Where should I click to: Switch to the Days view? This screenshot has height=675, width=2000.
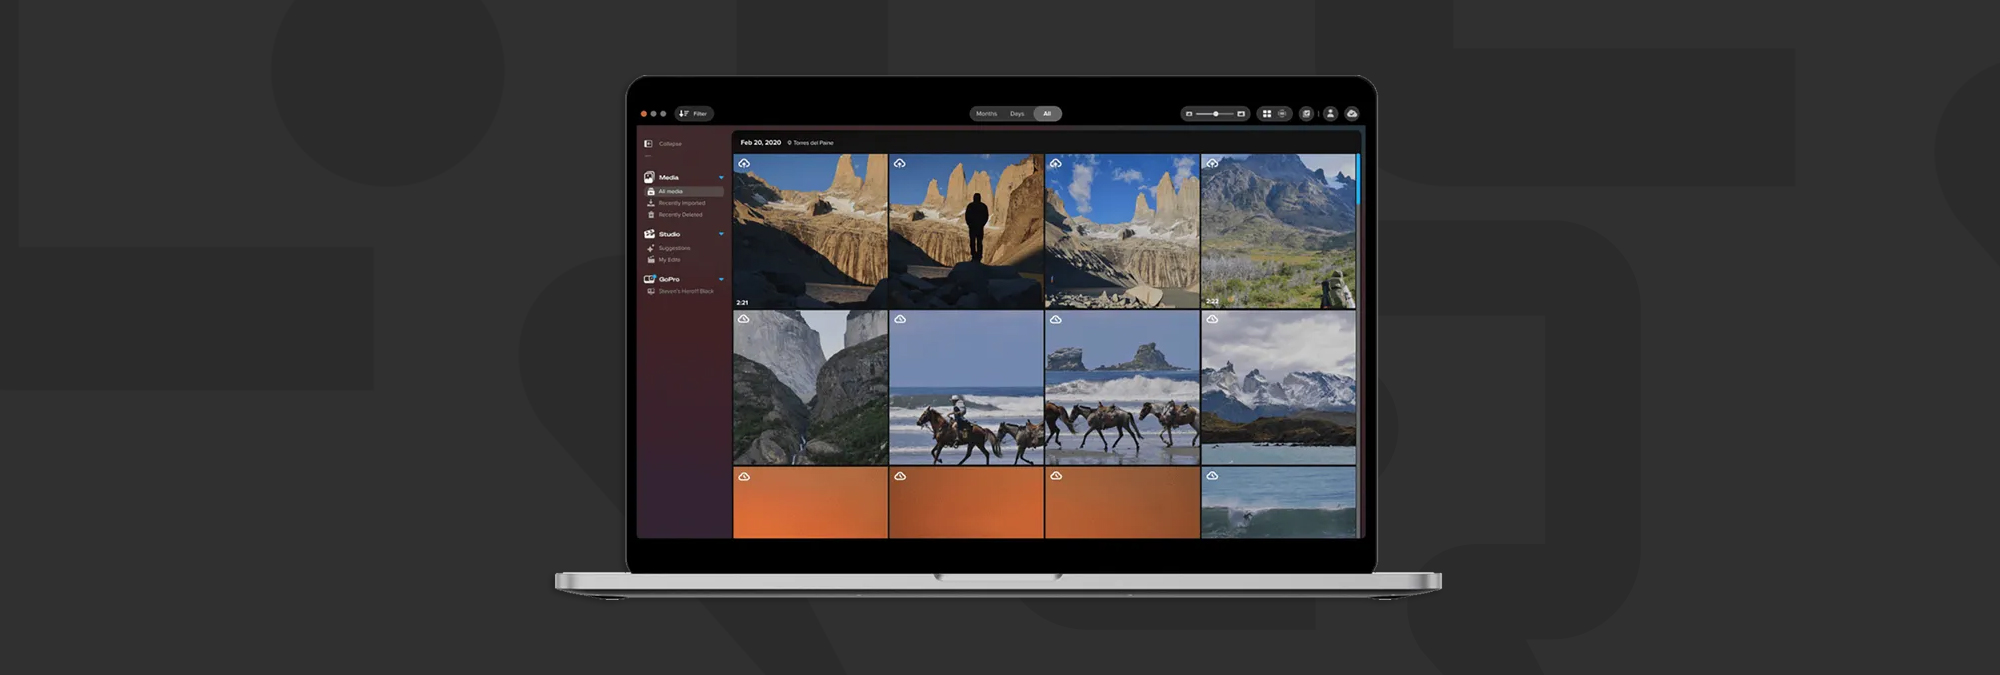click(x=1017, y=114)
